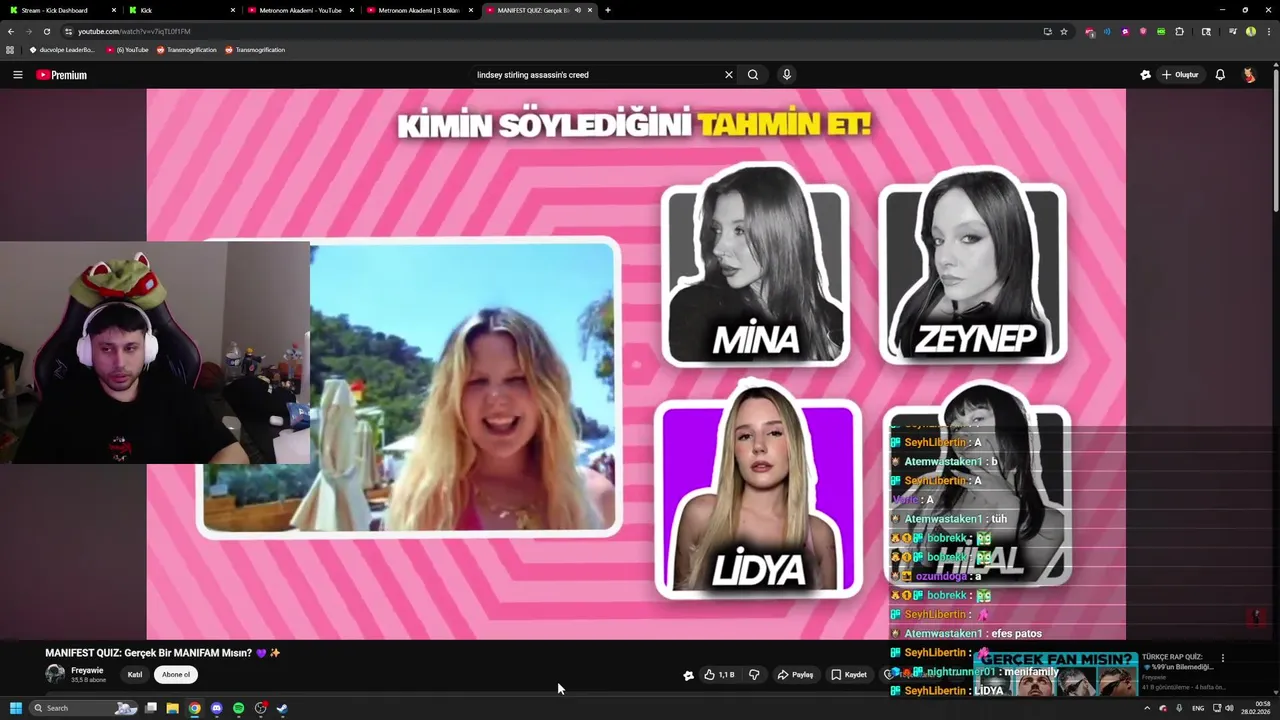Open first Transmogrification bookmark

tap(187, 50)
